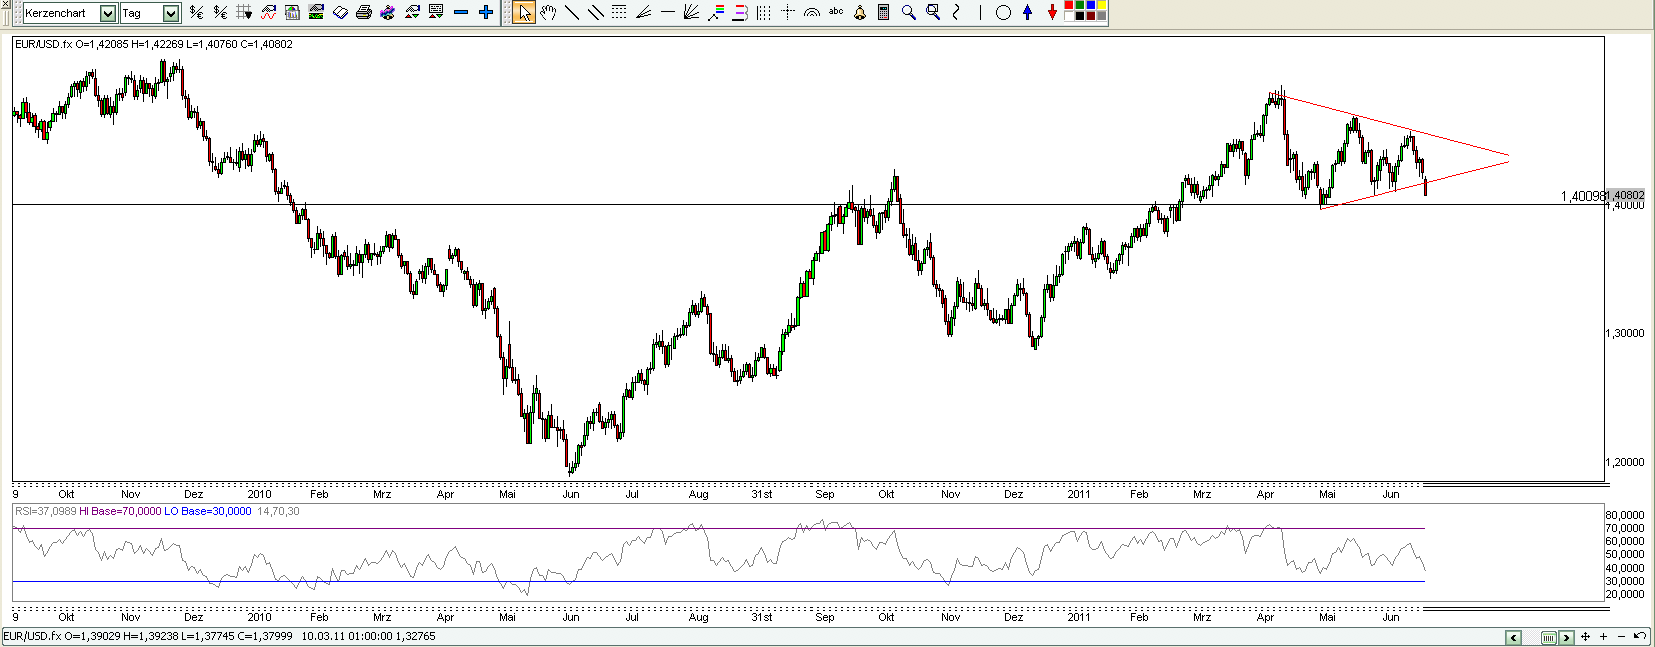
Task: Pick the red color swatch
Action: (1069, 6)
